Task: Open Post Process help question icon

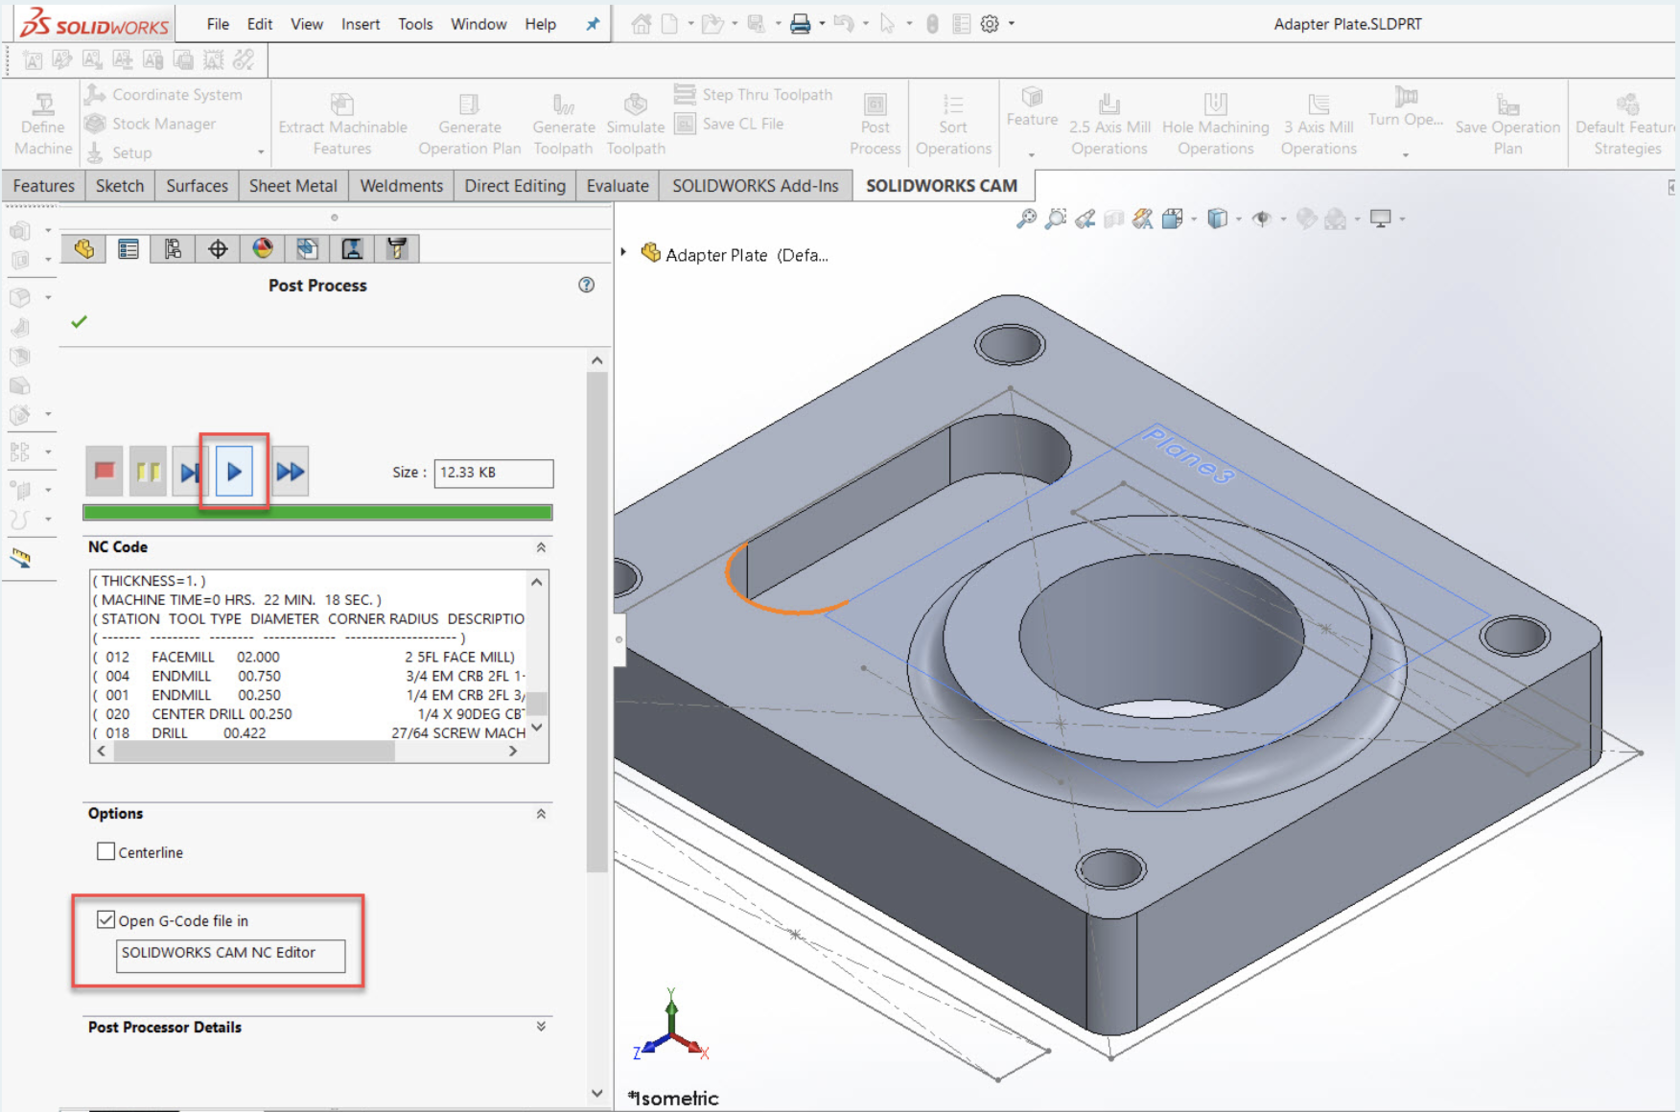Action: pyautogui.click(x=586, y=285)
